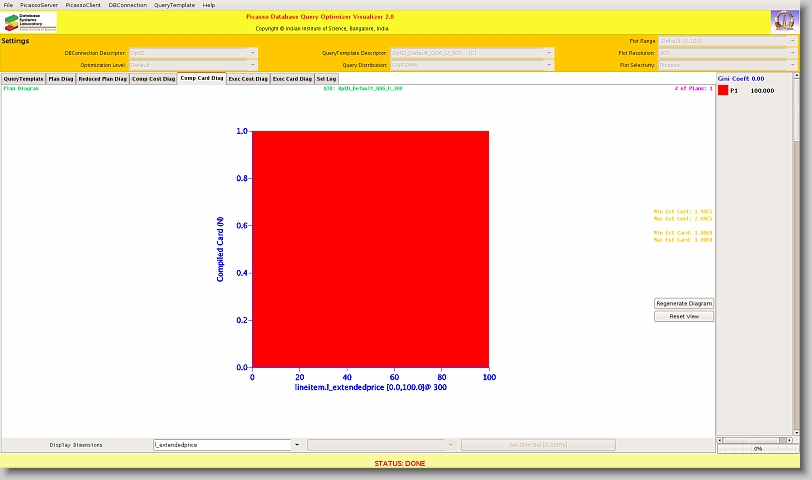Open the PicassoServer menu
Screen dimensions: 812x480
click(x=39, y=5)
